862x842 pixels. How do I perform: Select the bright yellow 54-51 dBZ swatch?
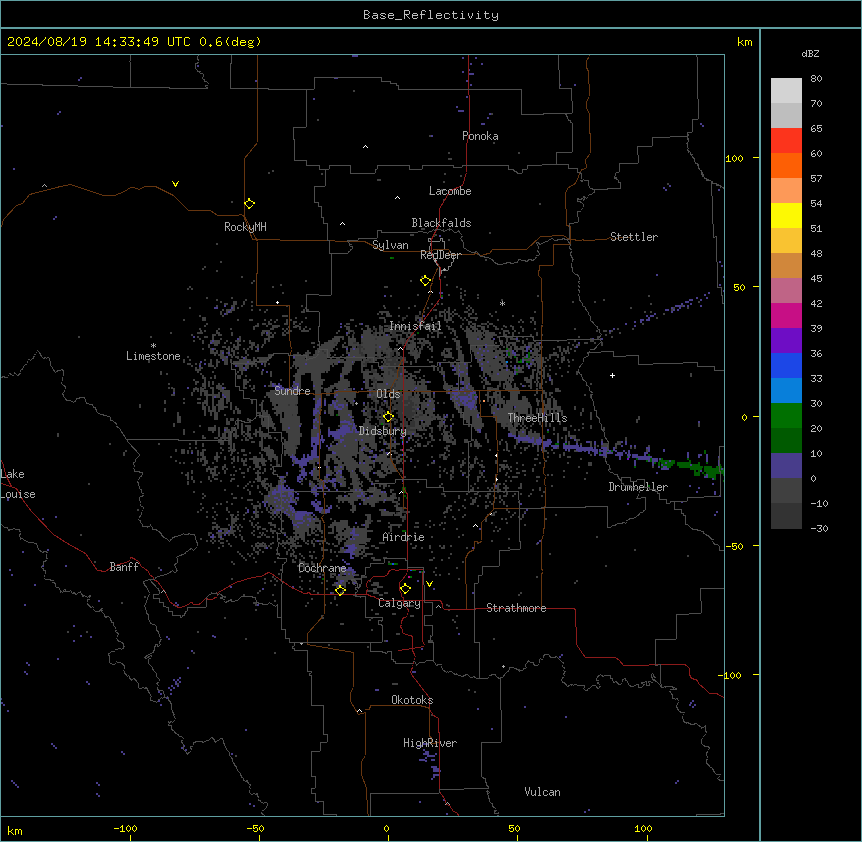tap(786, 215)
